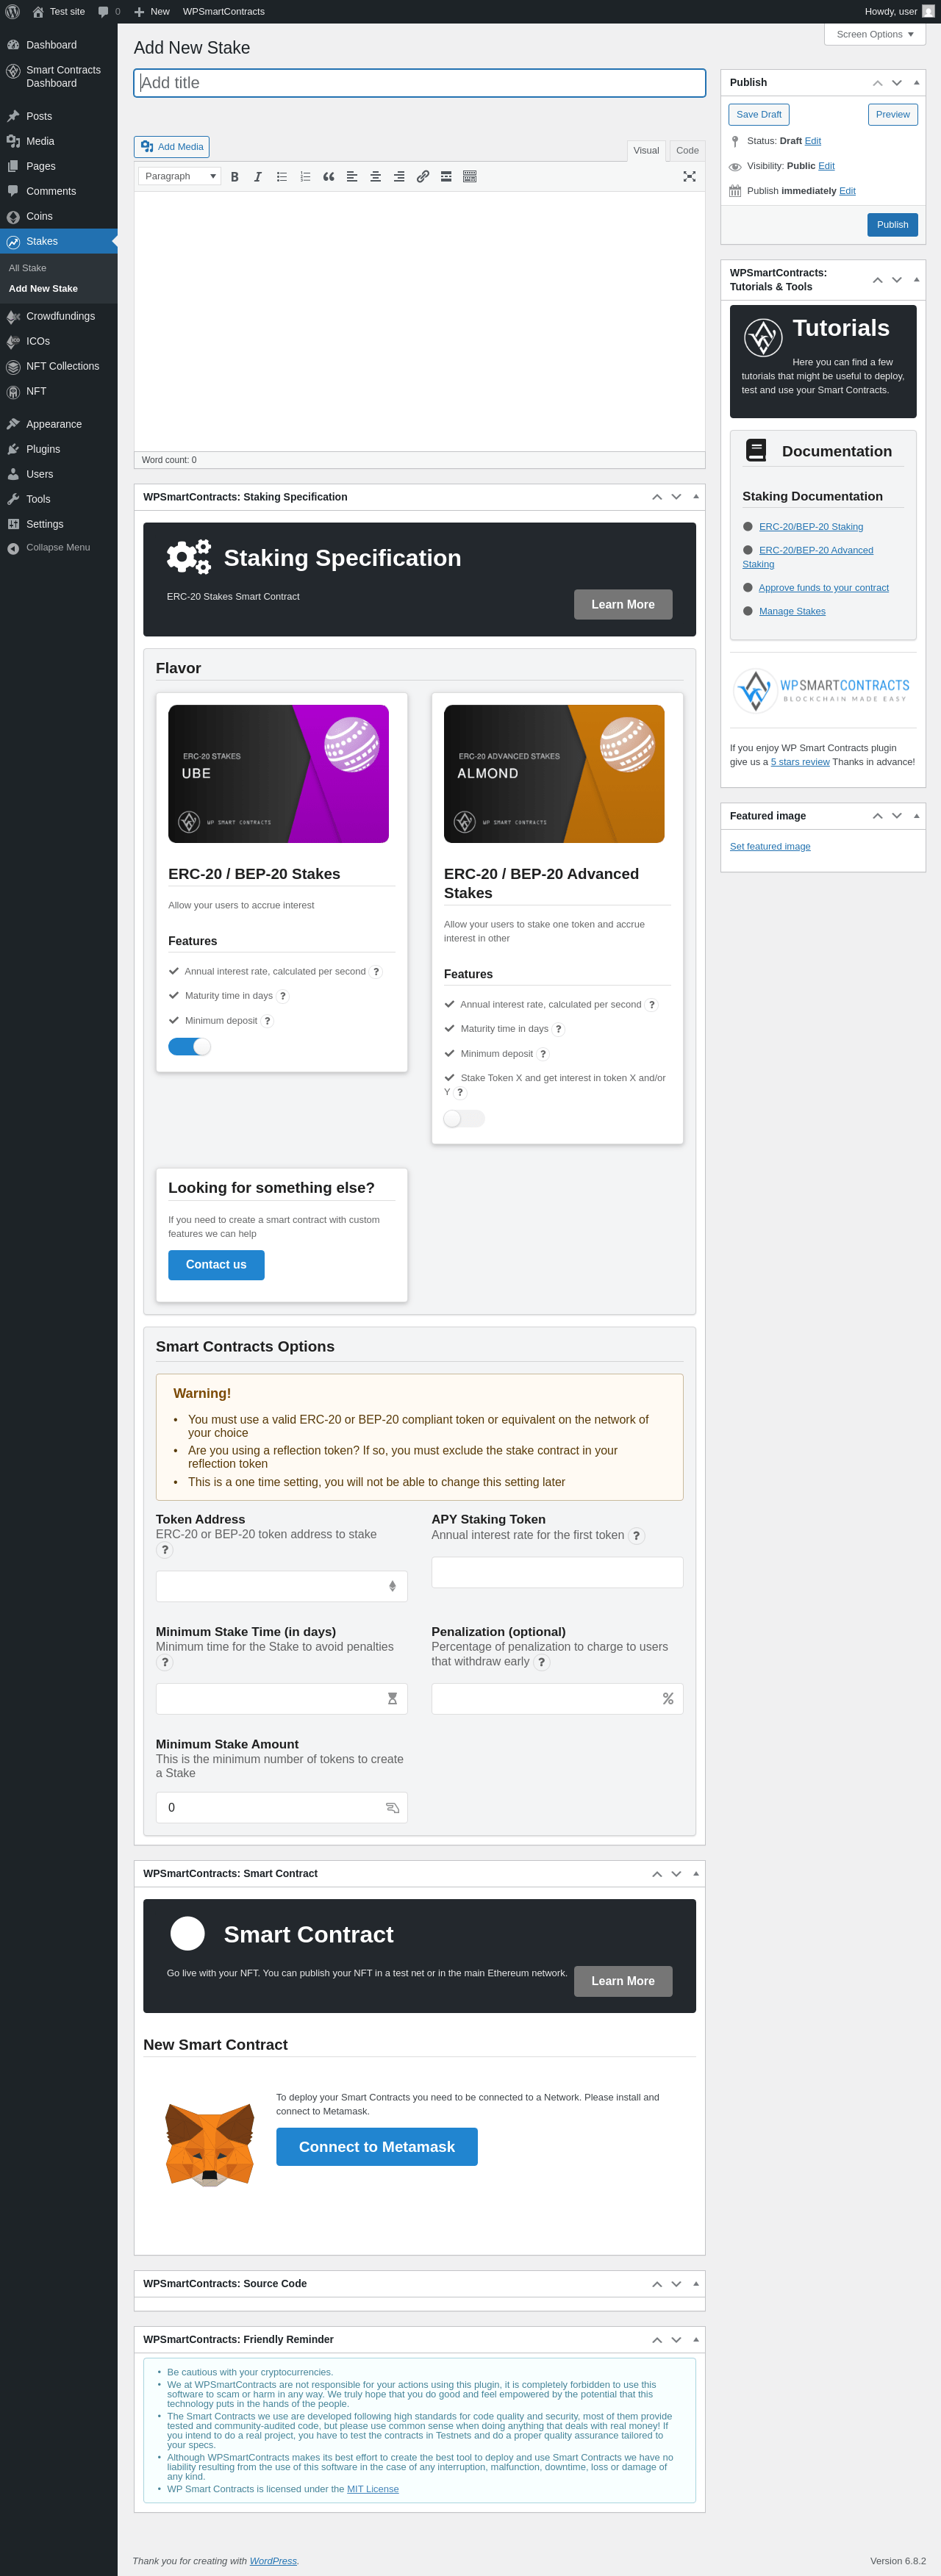Image resolution: width=941 pixels, height=2576 pixels.
Task: Align text right in editor
Action: 399,176
